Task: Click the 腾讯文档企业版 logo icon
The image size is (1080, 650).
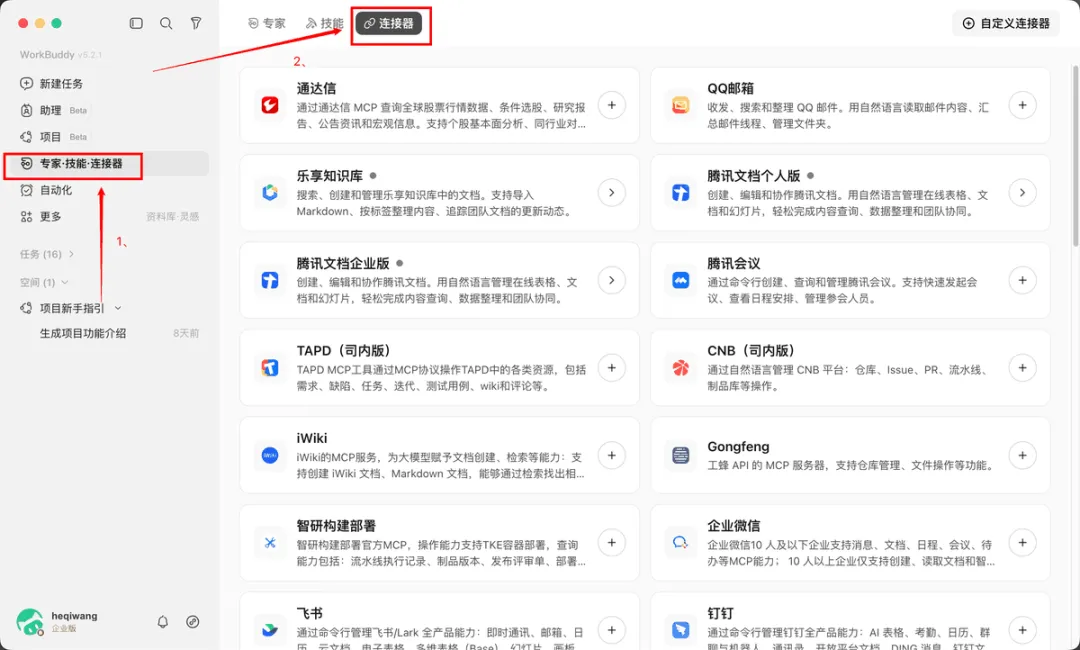Action: tap(270, 280)
